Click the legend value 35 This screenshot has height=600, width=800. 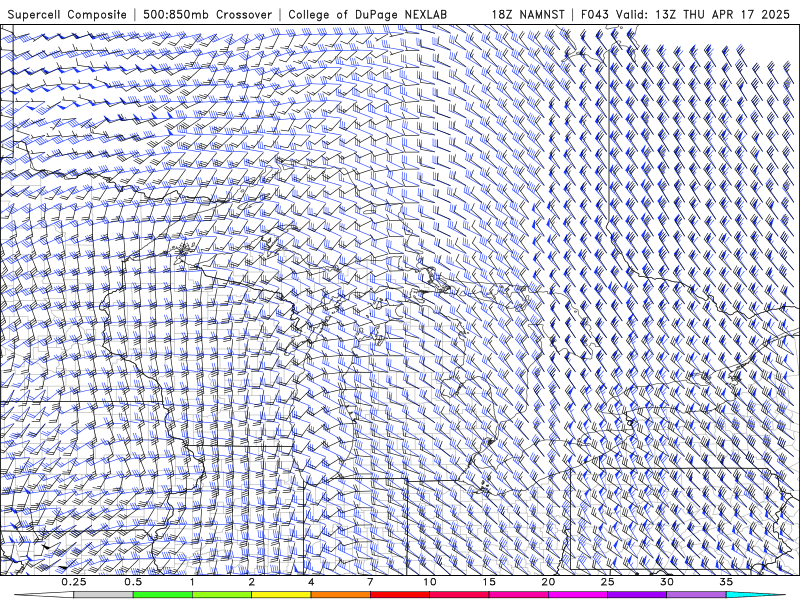pos(726,582)
